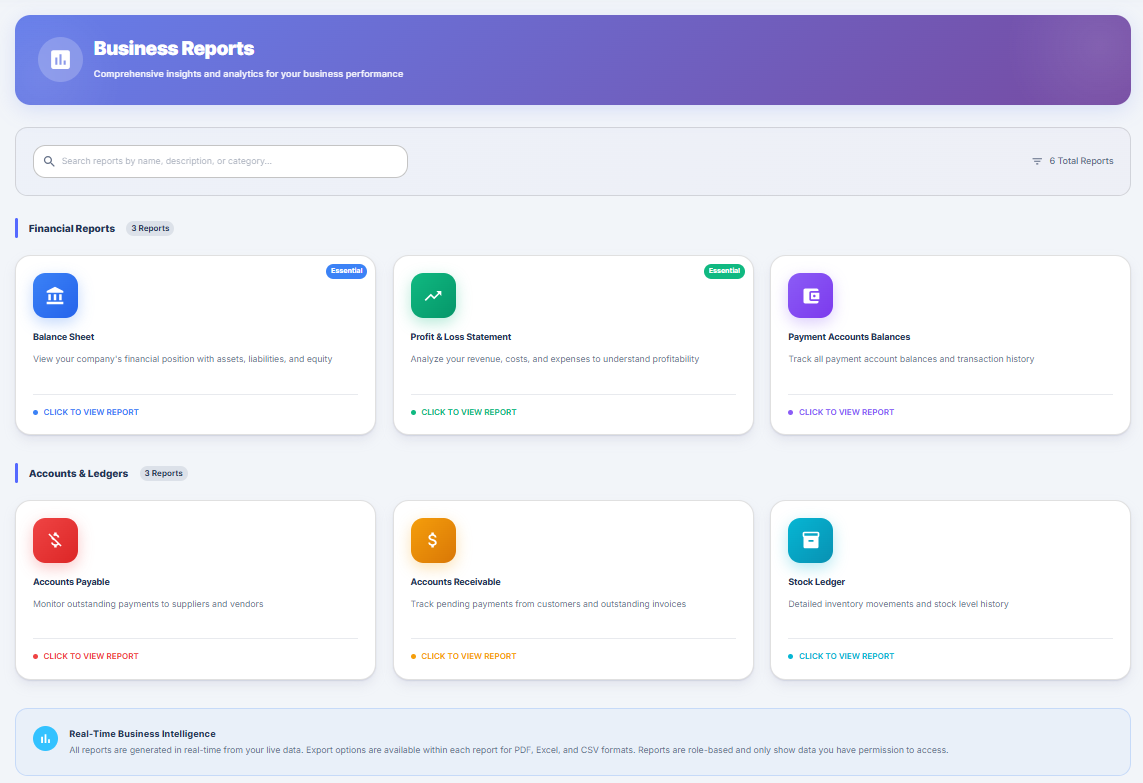Select the Profit & Loss trend chart icon
The width and height of the screenshot is (1143, 783).
(x=433, y=295)
